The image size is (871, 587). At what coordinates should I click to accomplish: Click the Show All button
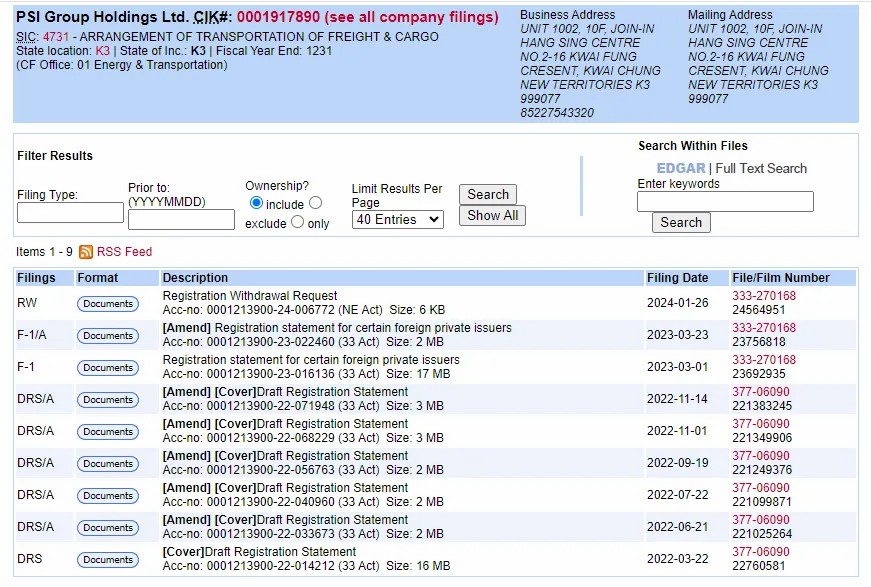[492, 215]
